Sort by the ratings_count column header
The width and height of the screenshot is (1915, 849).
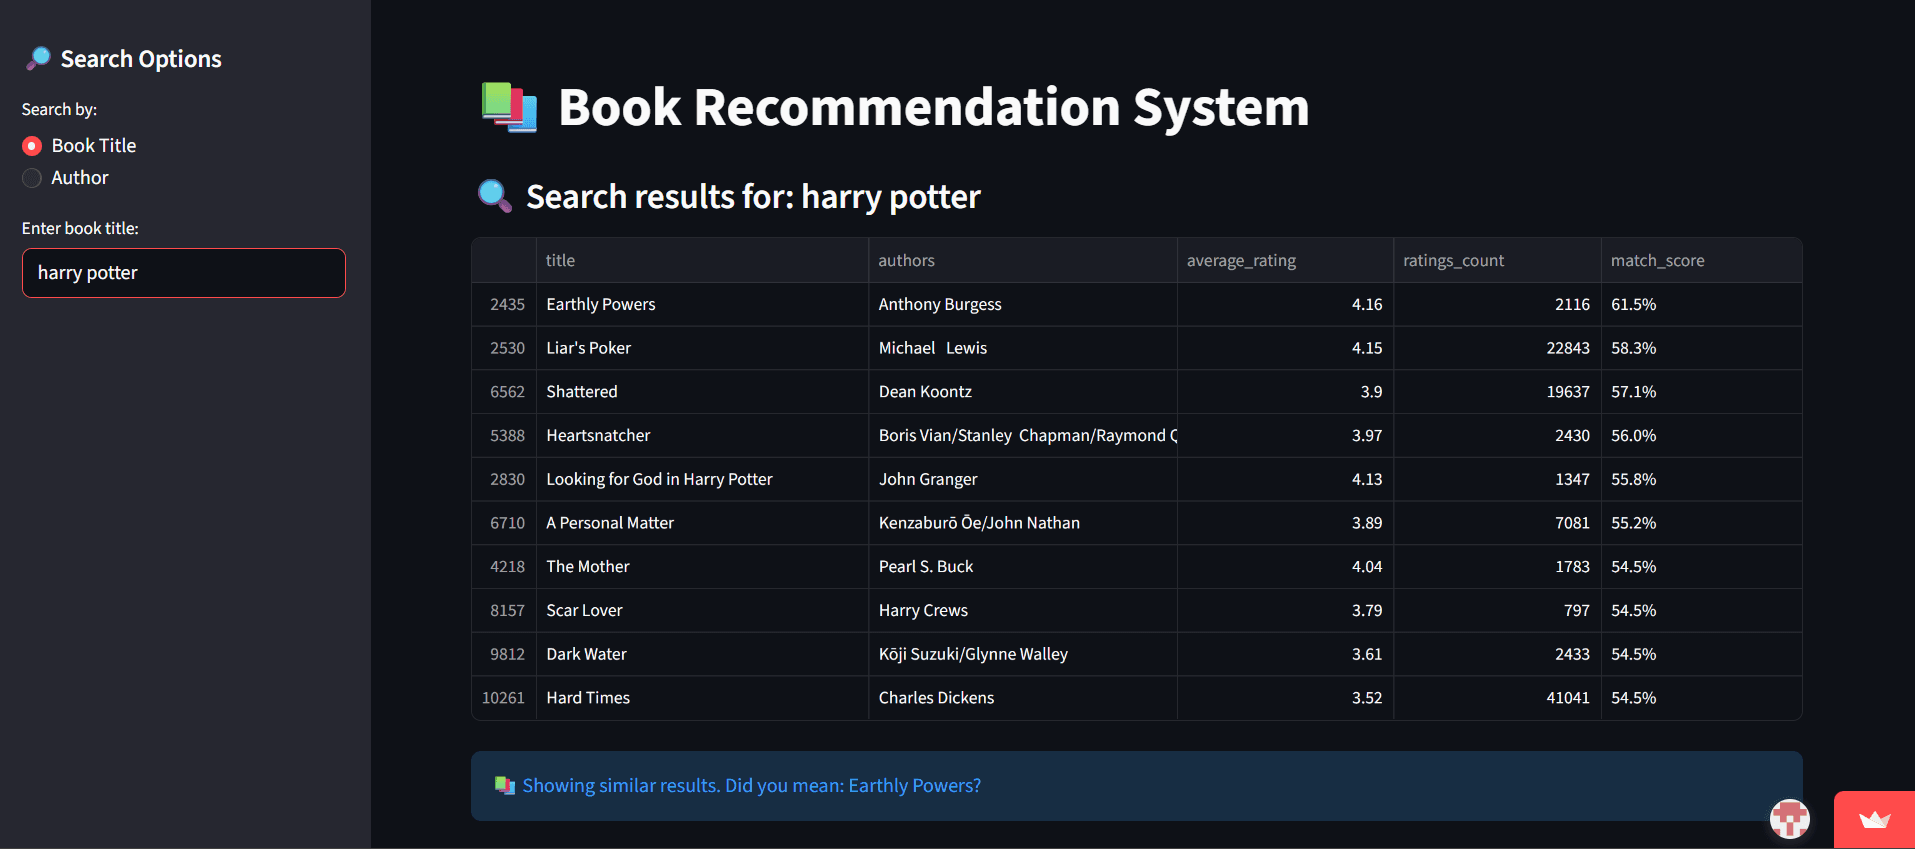click(1497, 260)
